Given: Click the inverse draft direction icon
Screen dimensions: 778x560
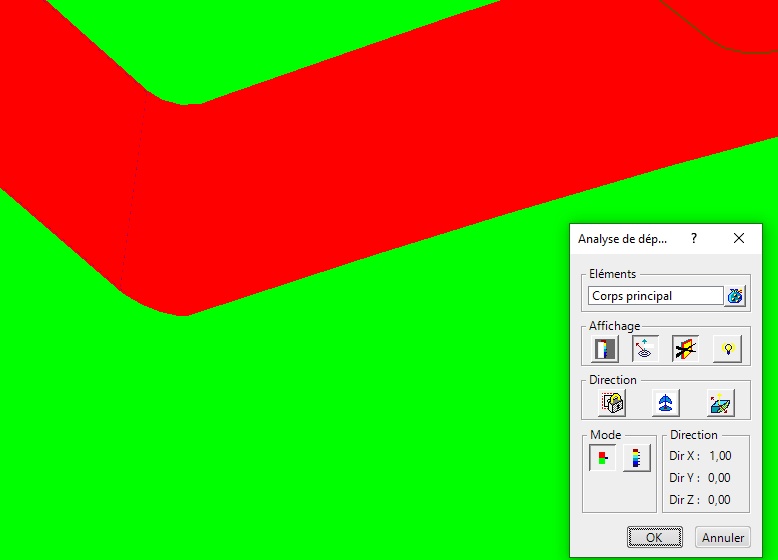Looking at the screenshot, I should [x=720, y=403].
